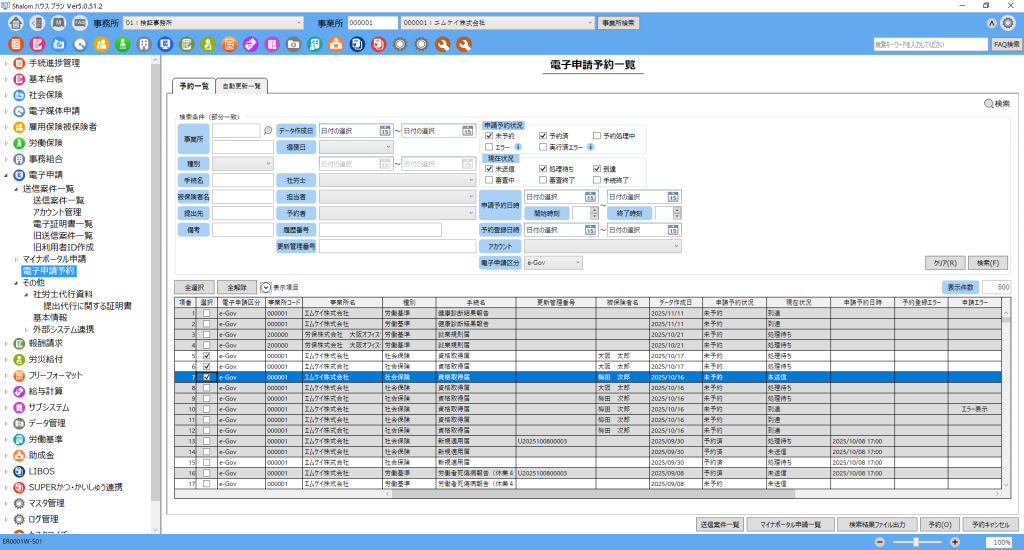Switch to the 自動更新一覧 tab
The width and height of the screenshot is (1024, 550).
pos(241,86)
